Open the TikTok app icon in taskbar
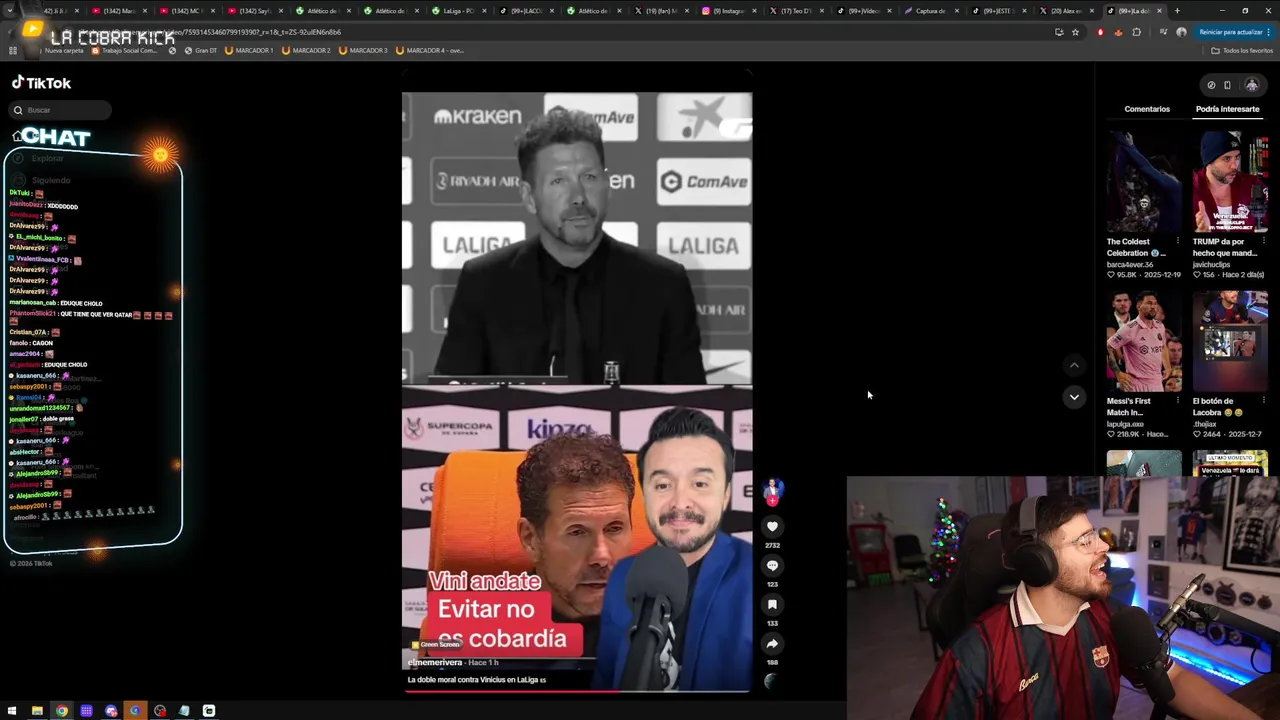 (x=209, y=711)
